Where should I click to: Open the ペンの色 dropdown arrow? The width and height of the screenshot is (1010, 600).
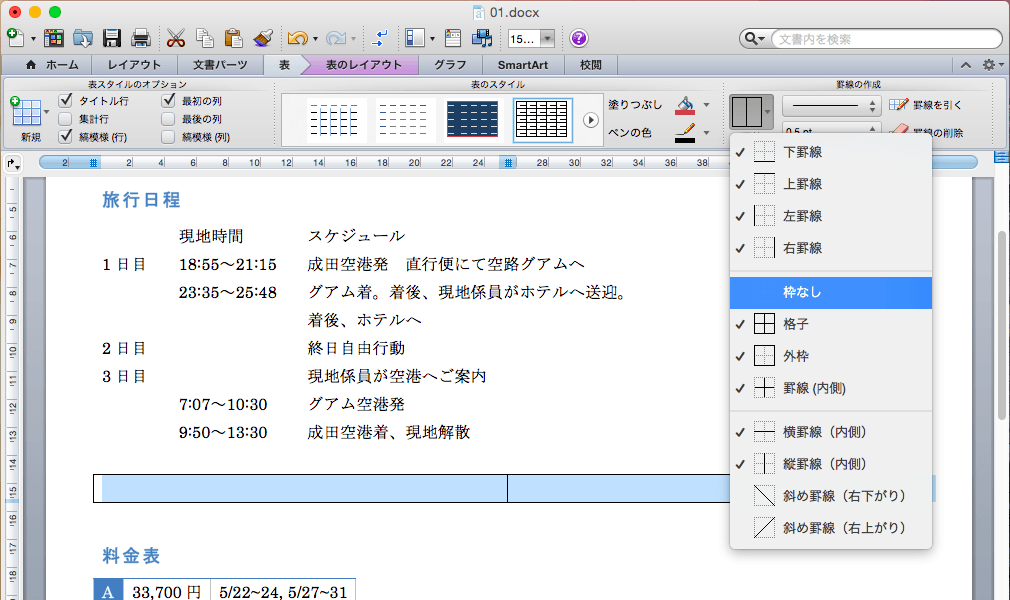click(706, 133)
